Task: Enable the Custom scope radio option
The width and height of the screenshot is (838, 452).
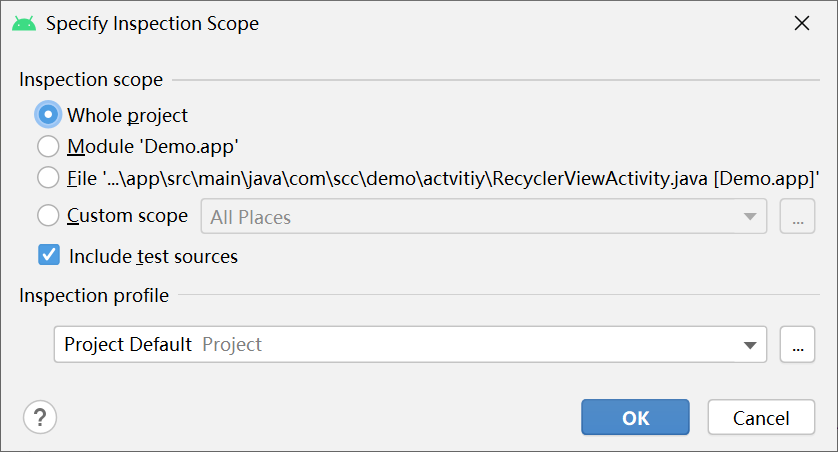Action: click(48, 215)
